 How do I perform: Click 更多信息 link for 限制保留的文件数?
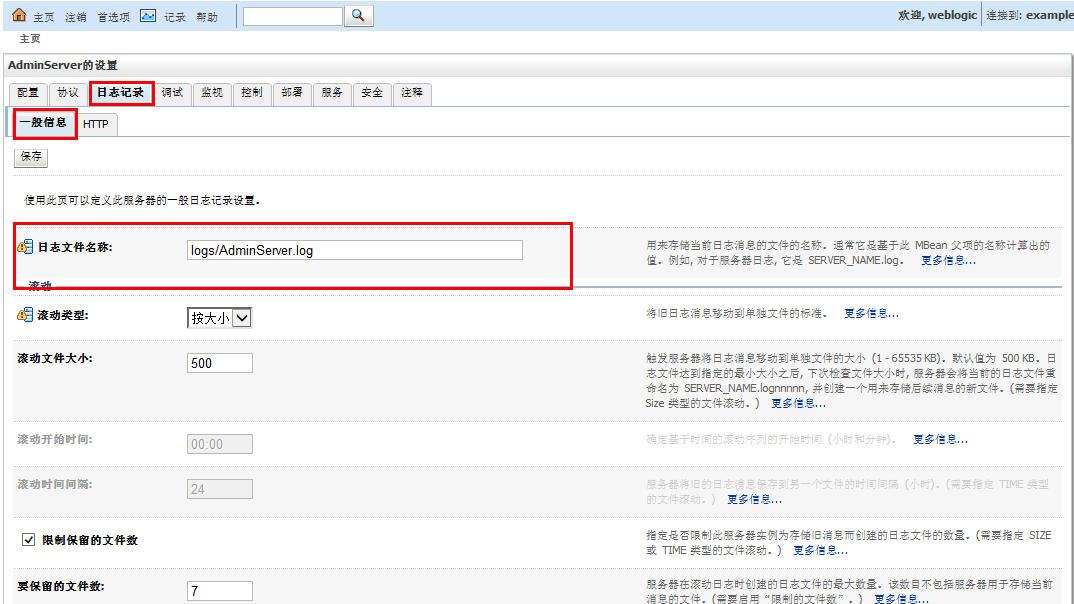(x=821, y=551)
